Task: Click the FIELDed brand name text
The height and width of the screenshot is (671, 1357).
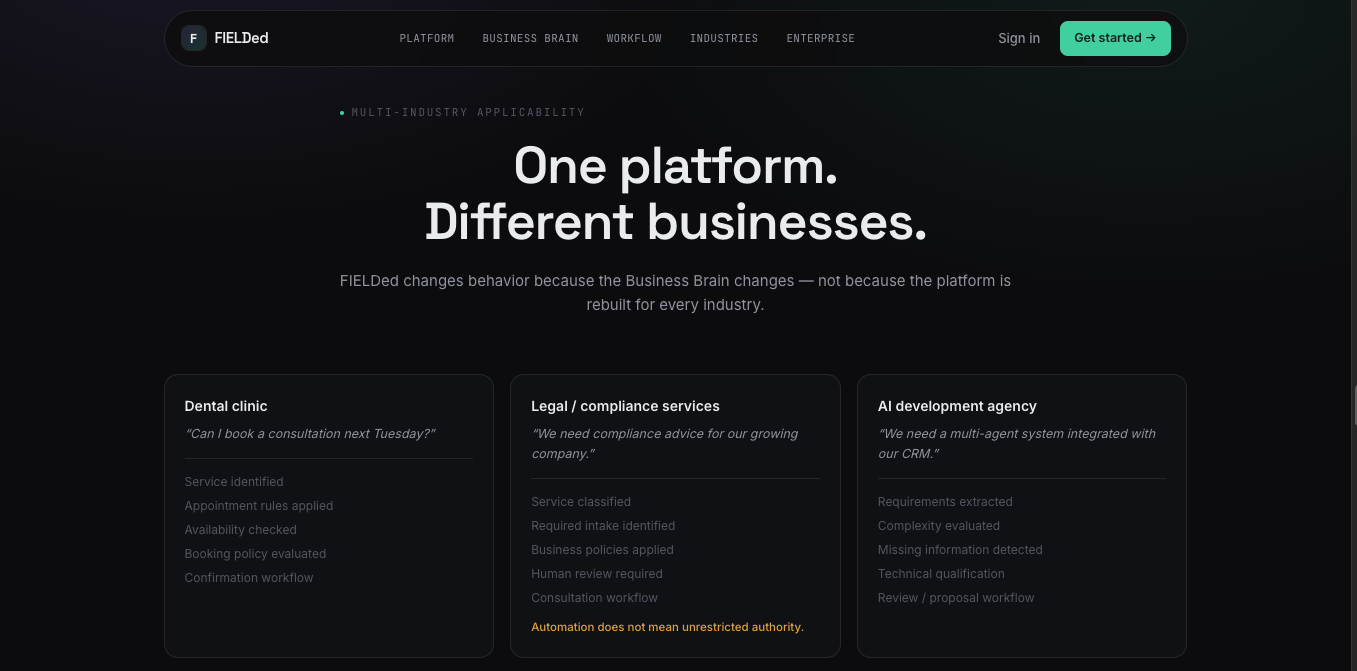Action: [x=241, y=38]
